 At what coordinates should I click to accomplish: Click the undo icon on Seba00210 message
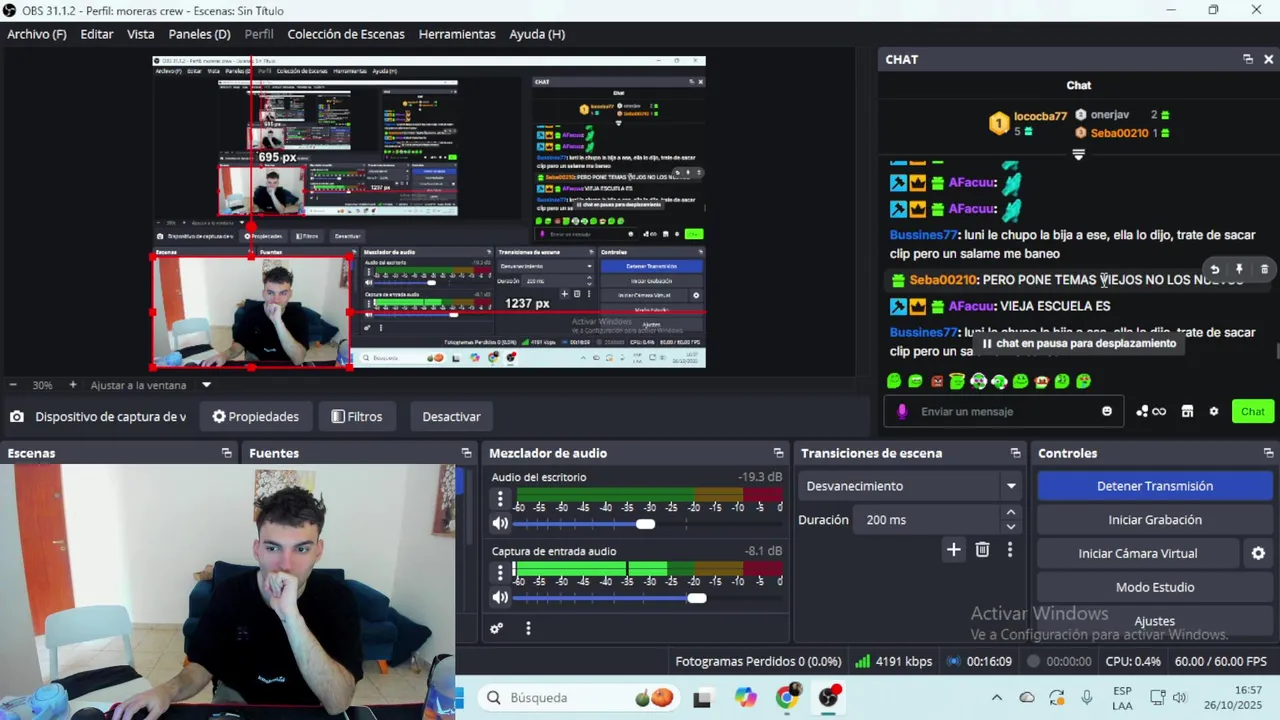[x=1214, y=269]
